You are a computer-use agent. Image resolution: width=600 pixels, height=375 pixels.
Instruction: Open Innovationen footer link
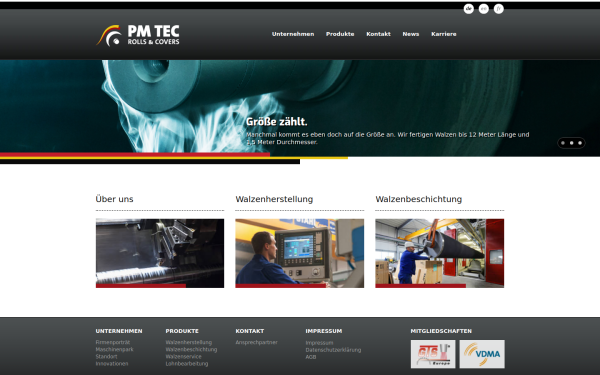(112, 364)
